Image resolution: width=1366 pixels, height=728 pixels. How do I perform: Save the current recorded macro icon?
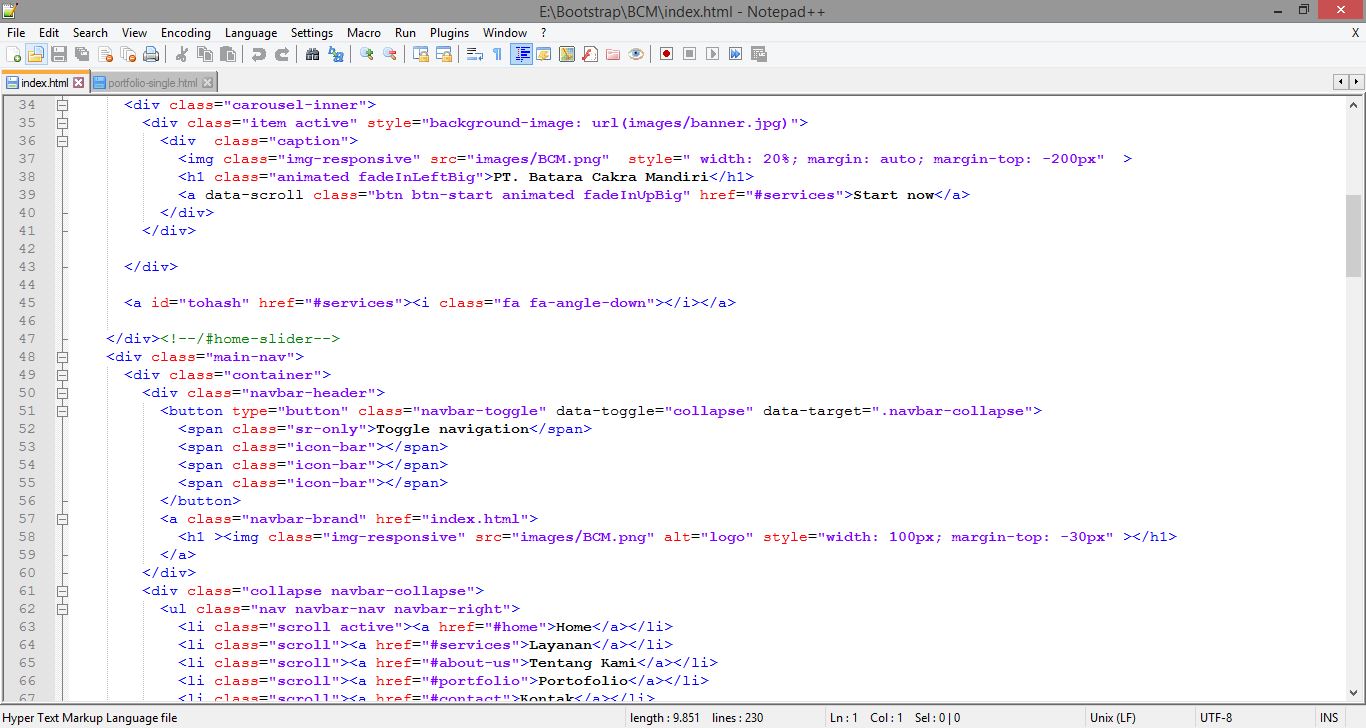point(758,54)
